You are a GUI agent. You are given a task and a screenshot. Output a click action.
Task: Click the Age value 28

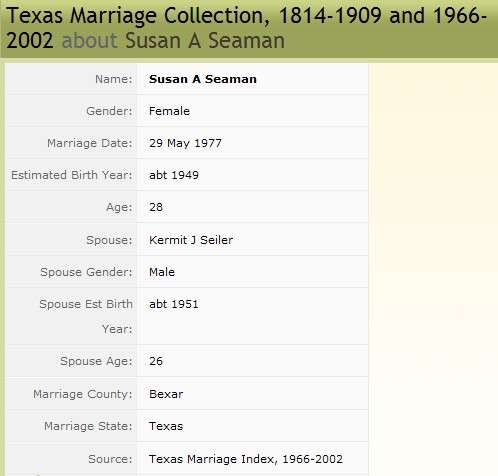pos(156,207)
